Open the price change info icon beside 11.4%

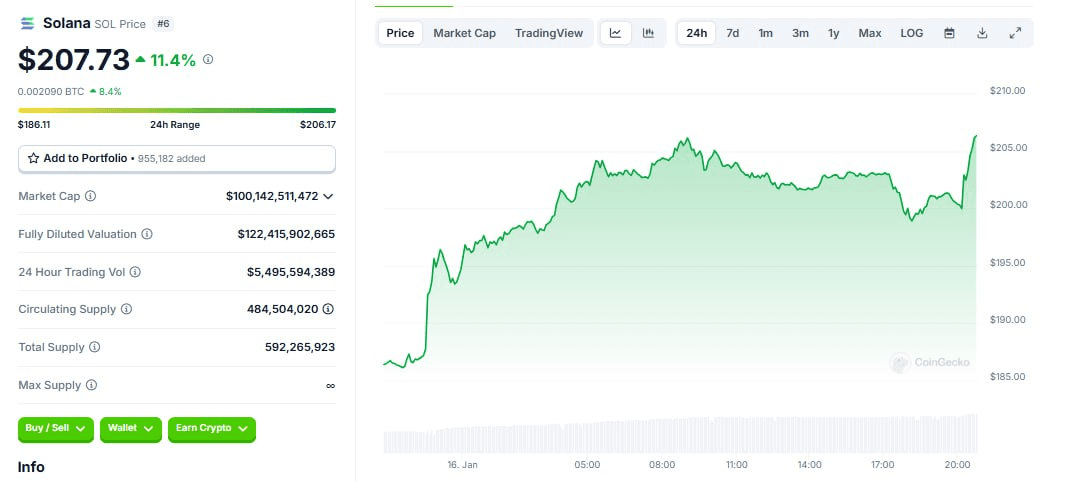(x=208, y=60)
